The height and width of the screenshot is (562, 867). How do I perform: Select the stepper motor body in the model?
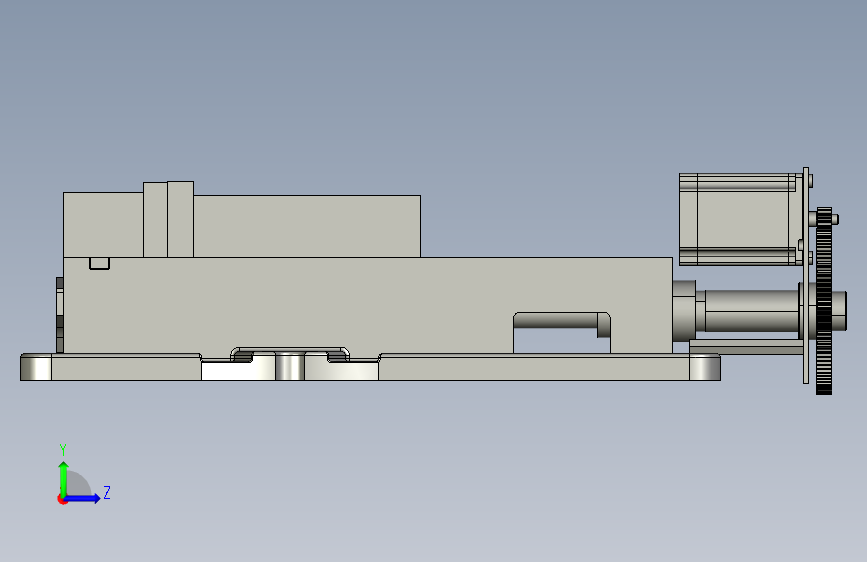(741, 220)
